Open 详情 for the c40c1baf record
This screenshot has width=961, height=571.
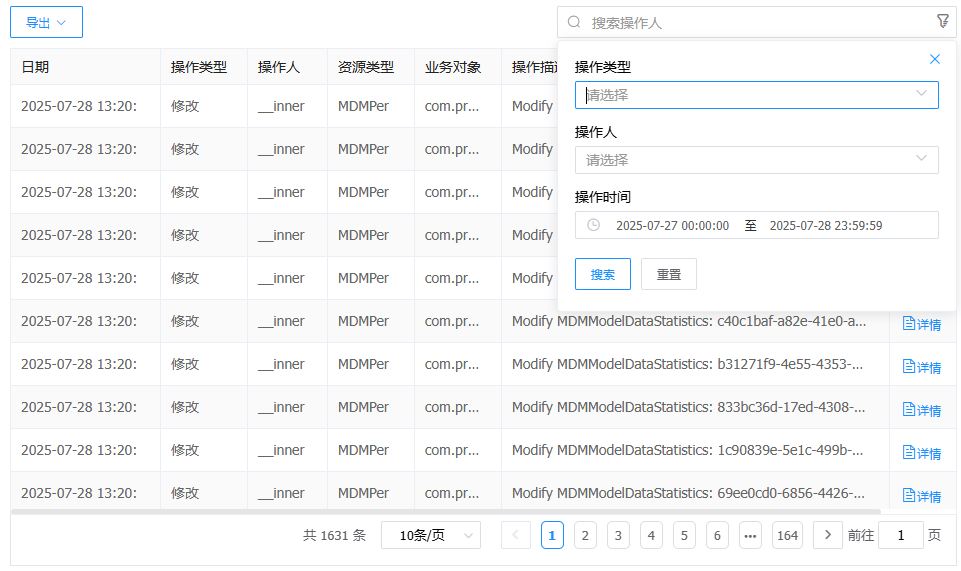[922, 324]
